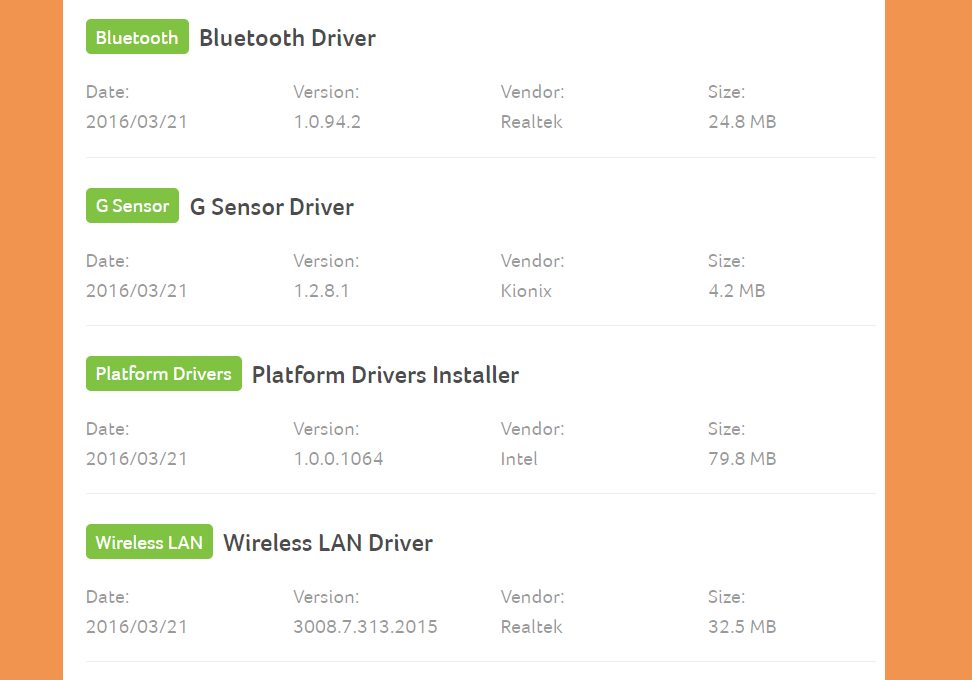Click the Kionix vendor name

tap(526, 291)
